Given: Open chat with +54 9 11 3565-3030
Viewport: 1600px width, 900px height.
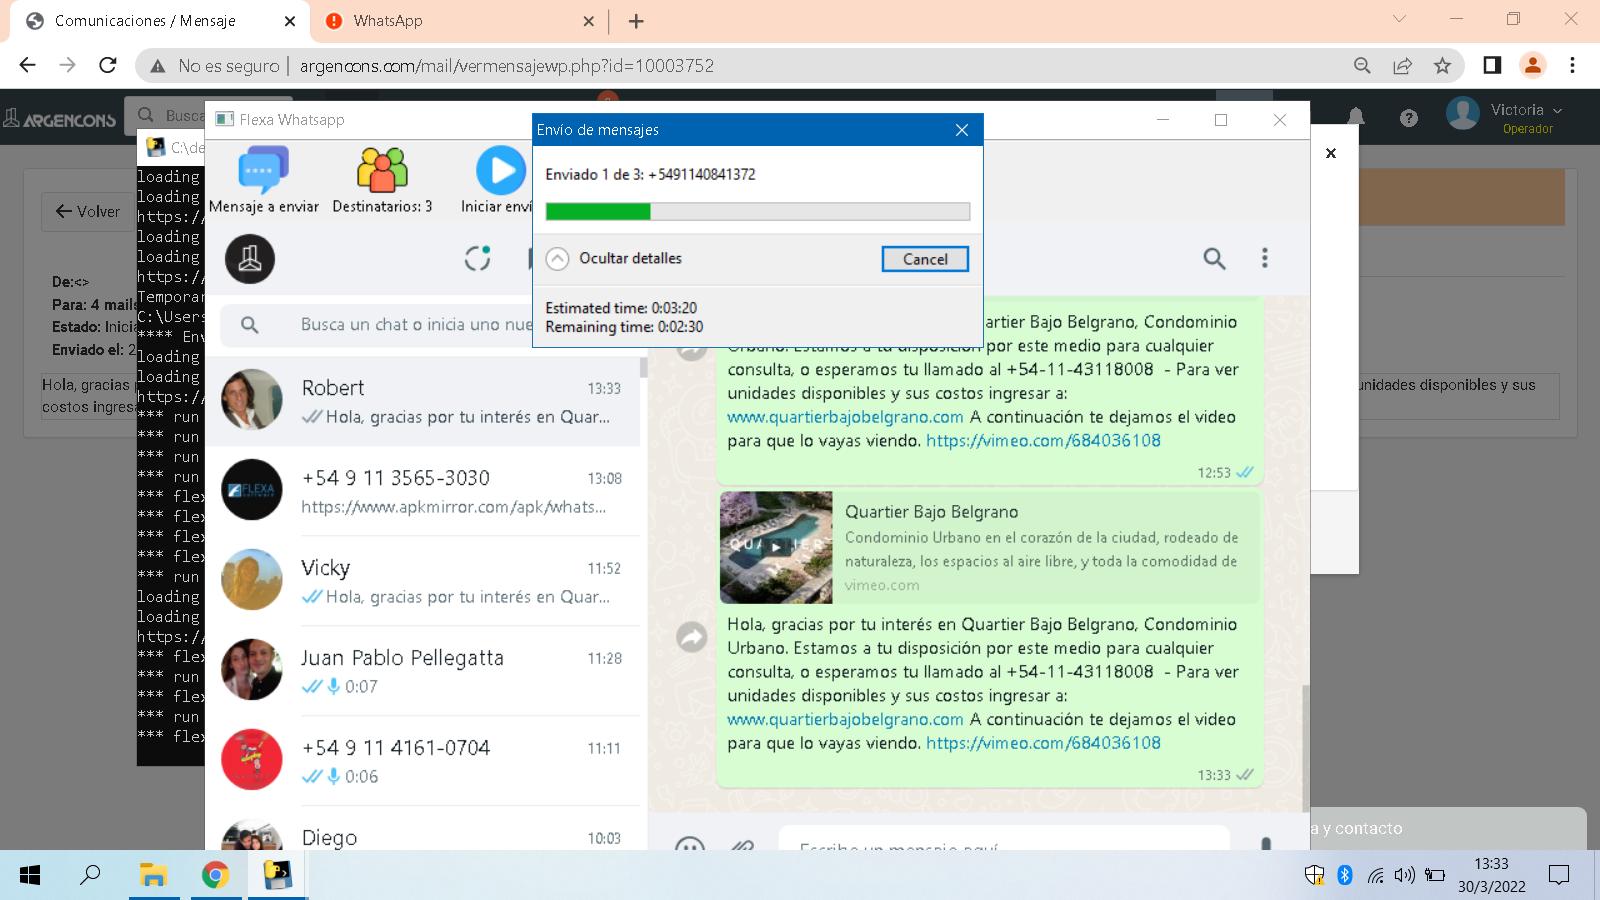Looking at the screenshot, I should coord(422,491).
